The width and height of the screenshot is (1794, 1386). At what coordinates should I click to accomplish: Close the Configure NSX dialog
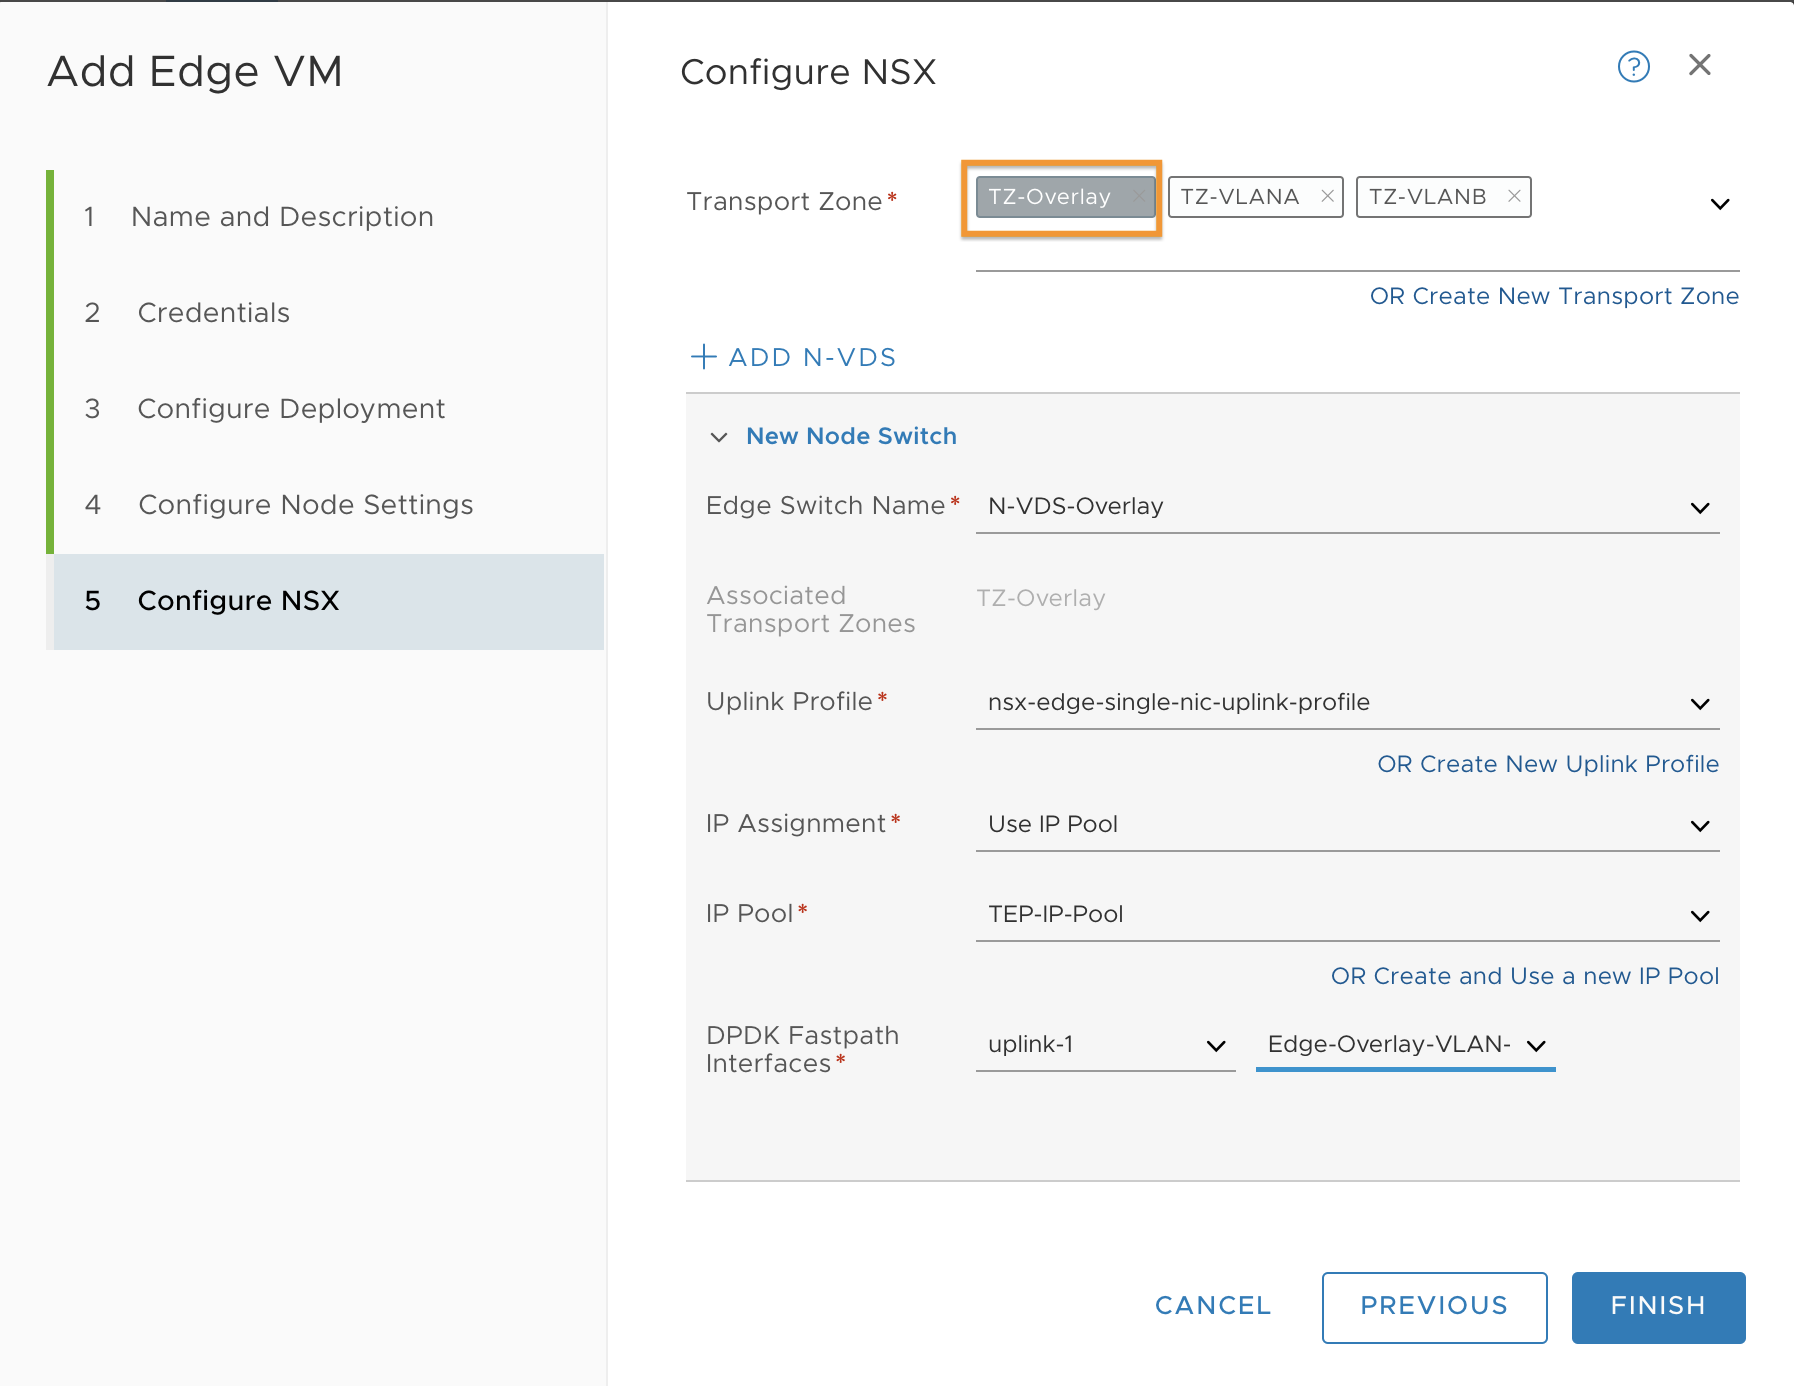(x=1699, y=65)
